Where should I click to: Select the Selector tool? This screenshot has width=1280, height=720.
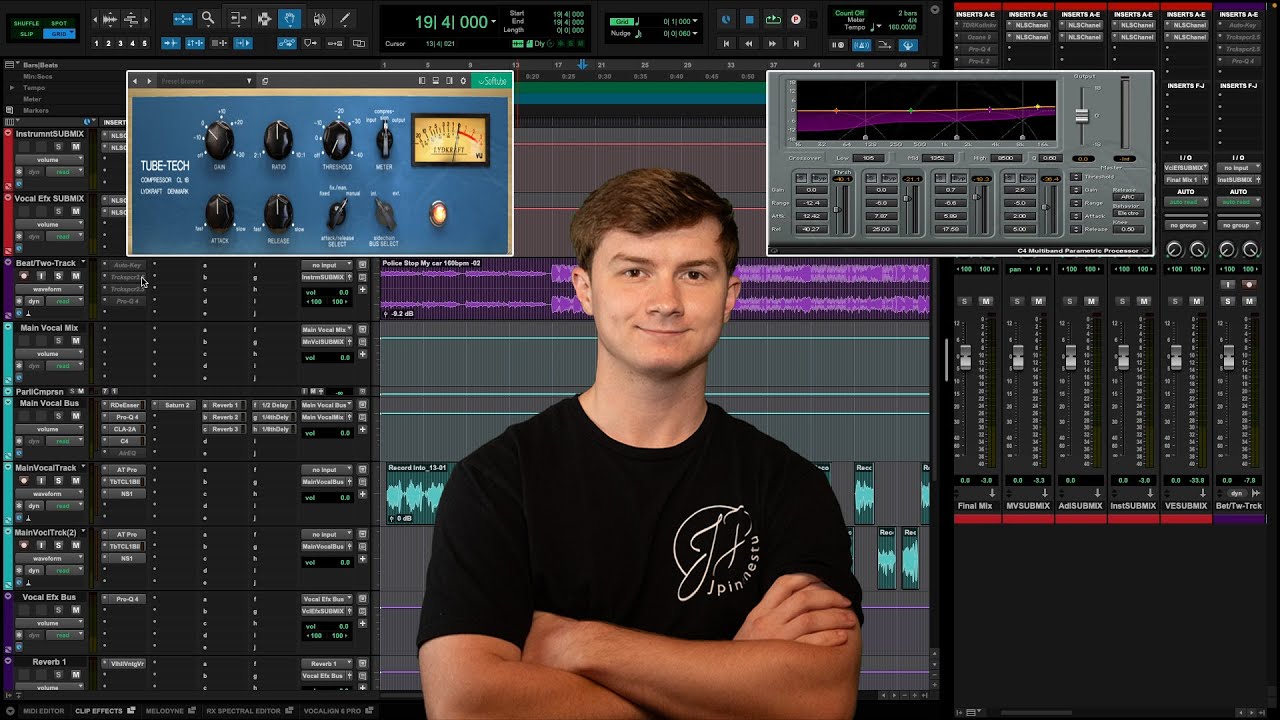[264, 19]
